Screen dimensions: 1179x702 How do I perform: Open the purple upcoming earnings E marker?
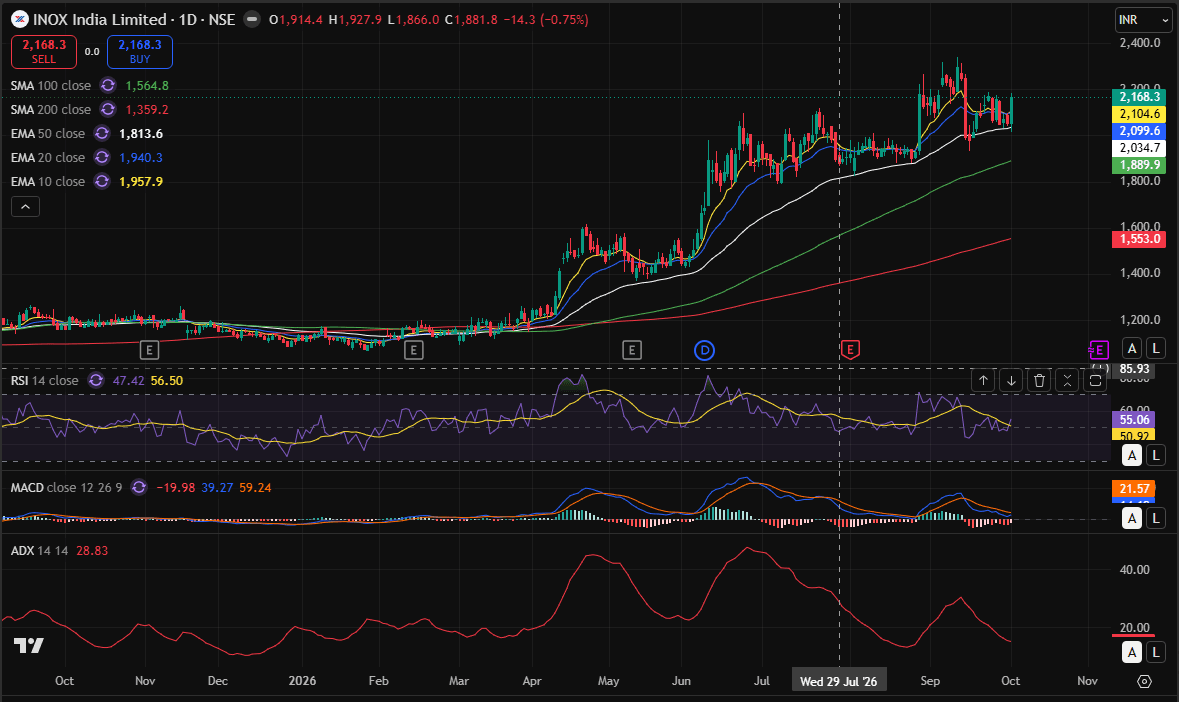click(x=1099, y=349)
